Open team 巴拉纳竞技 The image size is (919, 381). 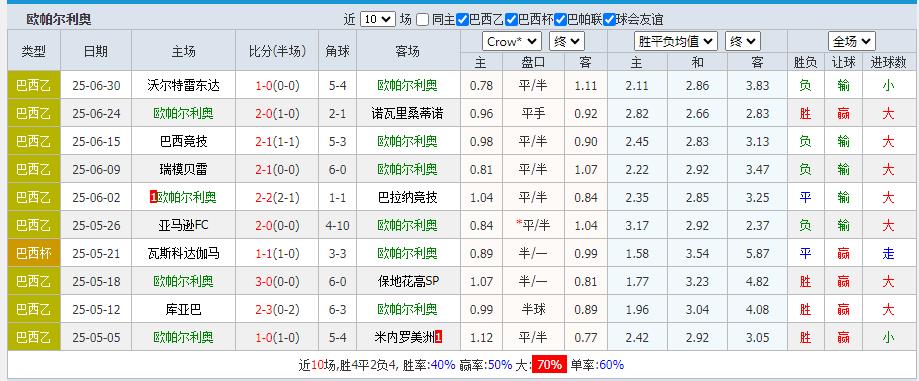pos(407,198)
